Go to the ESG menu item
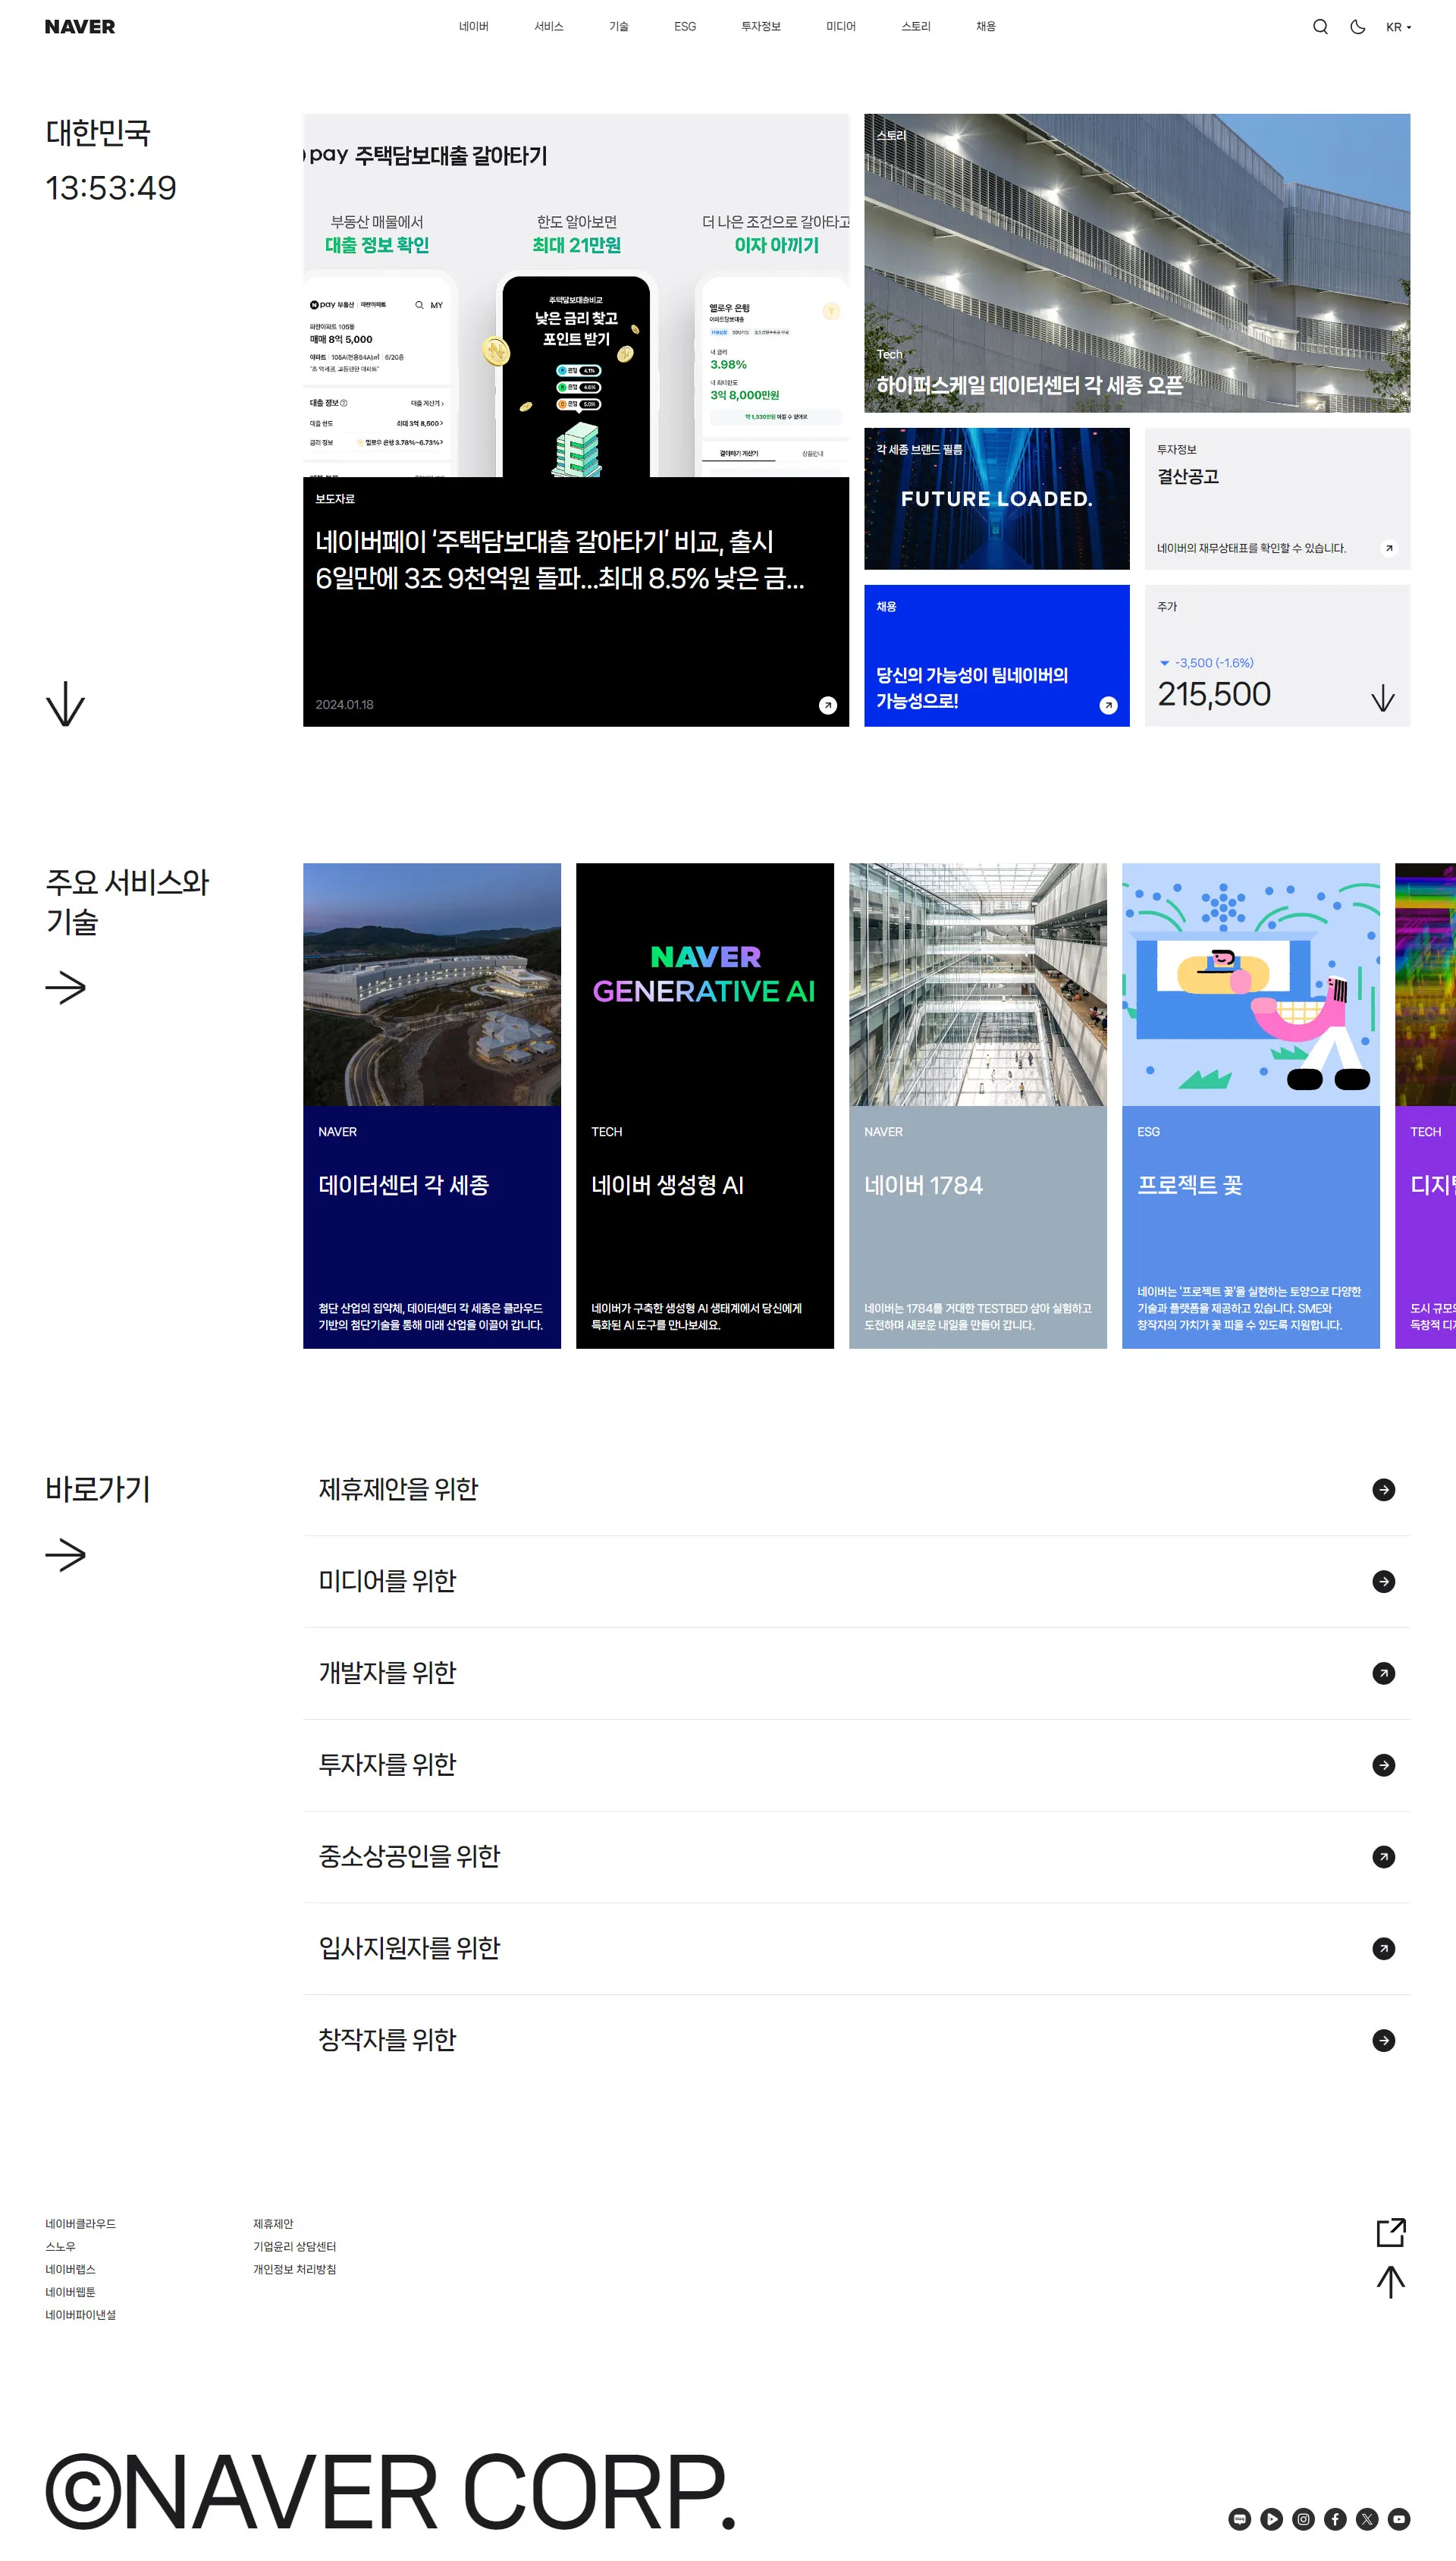The width and height of the screenshot is (1456, 2561). click(x=685, y=27)
